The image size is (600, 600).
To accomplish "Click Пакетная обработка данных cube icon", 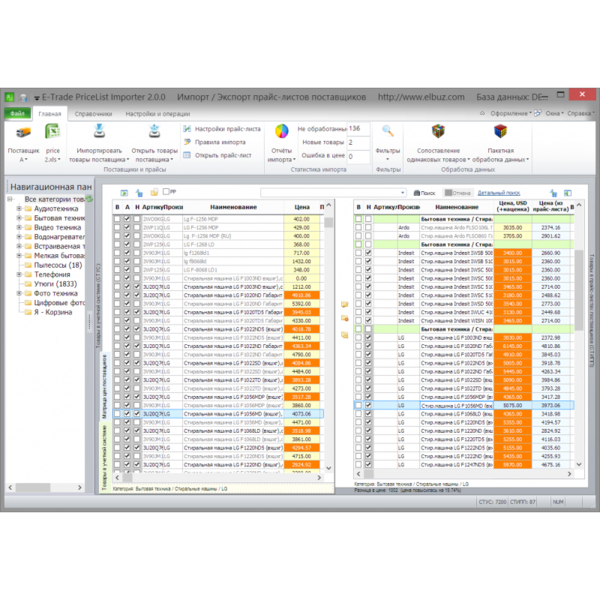I will pos(500,132).
